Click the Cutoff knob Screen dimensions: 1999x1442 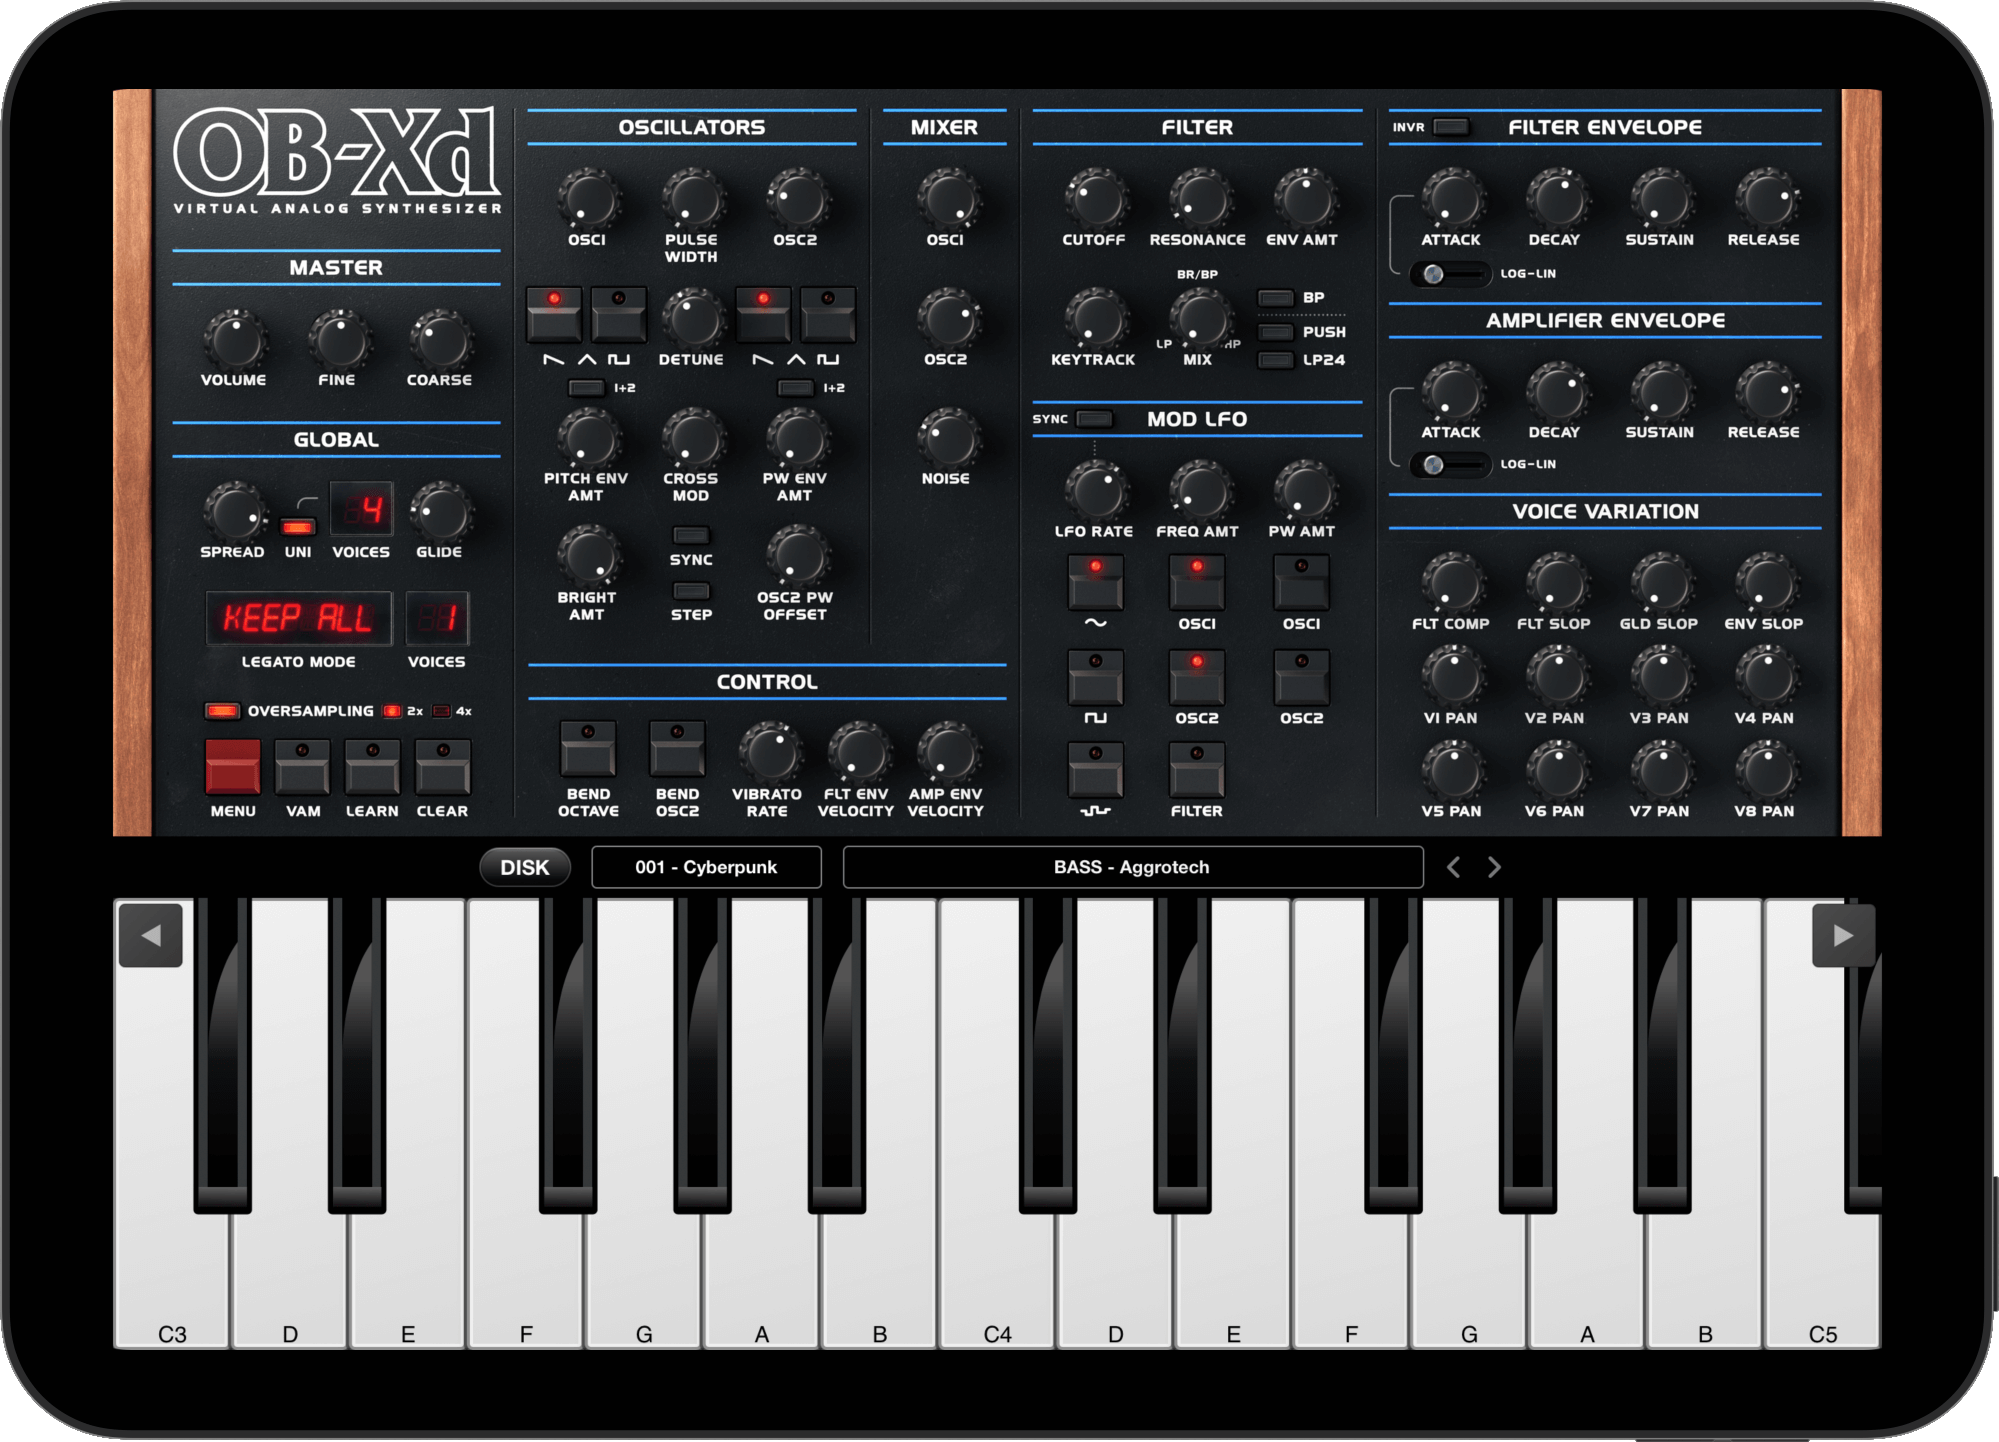click(1096, 199)
